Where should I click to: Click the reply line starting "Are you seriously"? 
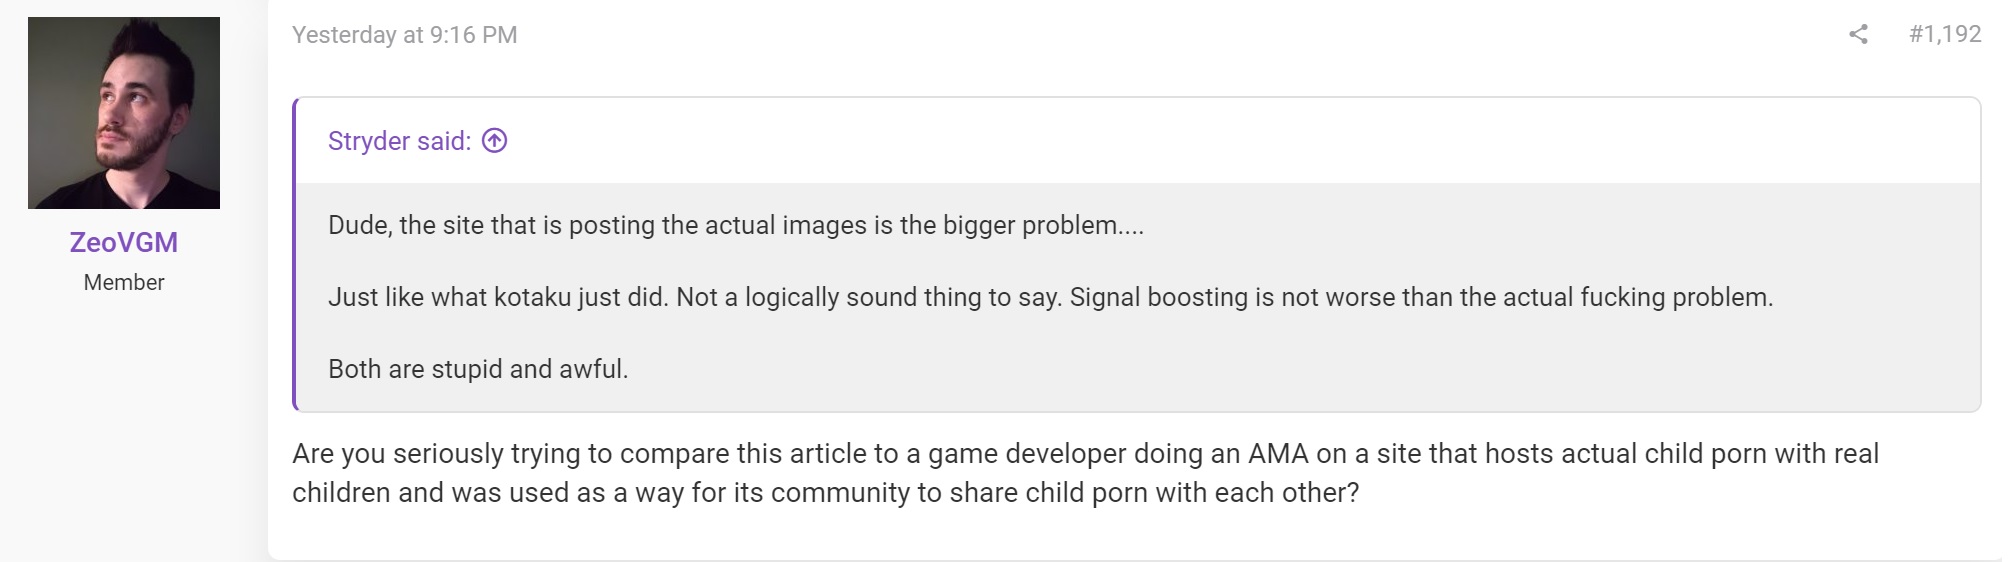[1086, 454]
